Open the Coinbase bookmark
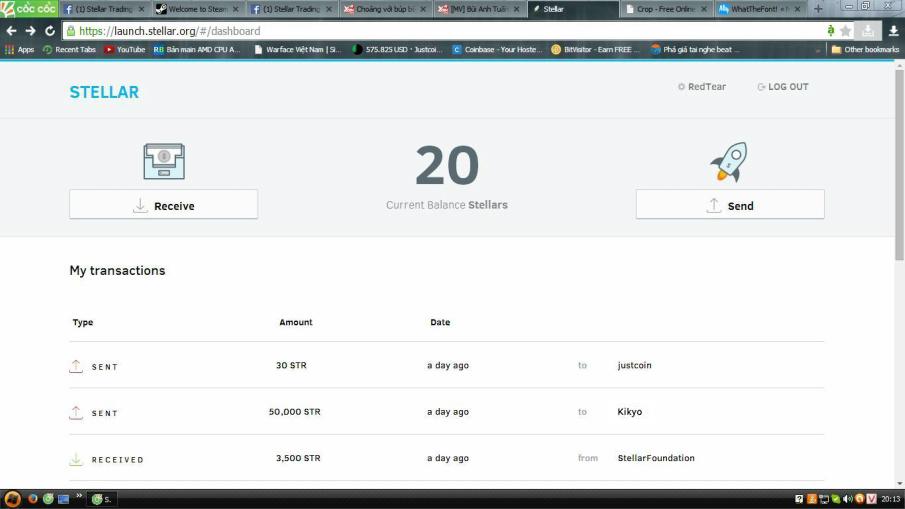Screen dimensions: 905x509 [498, 50]
